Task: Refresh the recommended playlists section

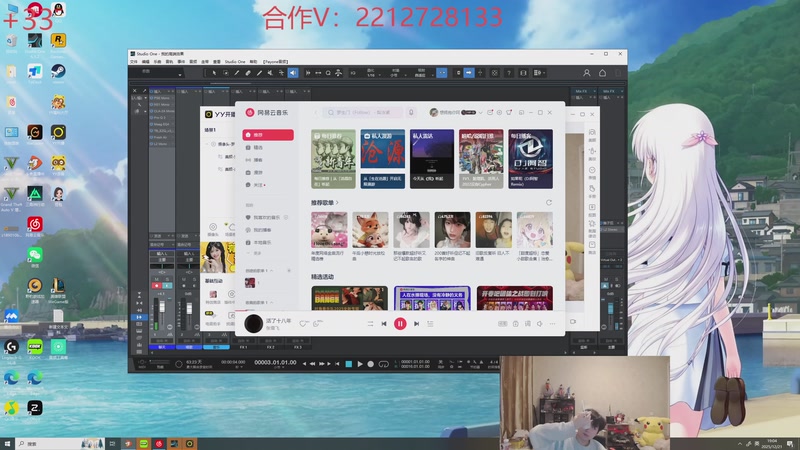Action: point(549,203)
